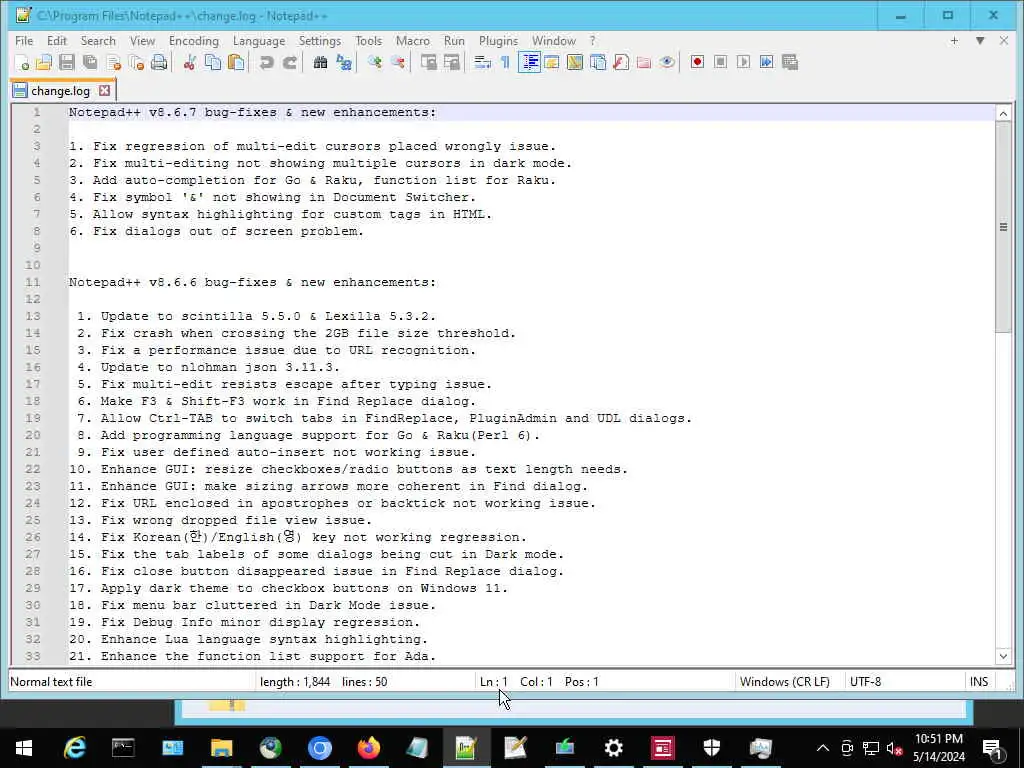
Task: Click the X beside the menu bar dropdown
Action: click(1004, 40)
